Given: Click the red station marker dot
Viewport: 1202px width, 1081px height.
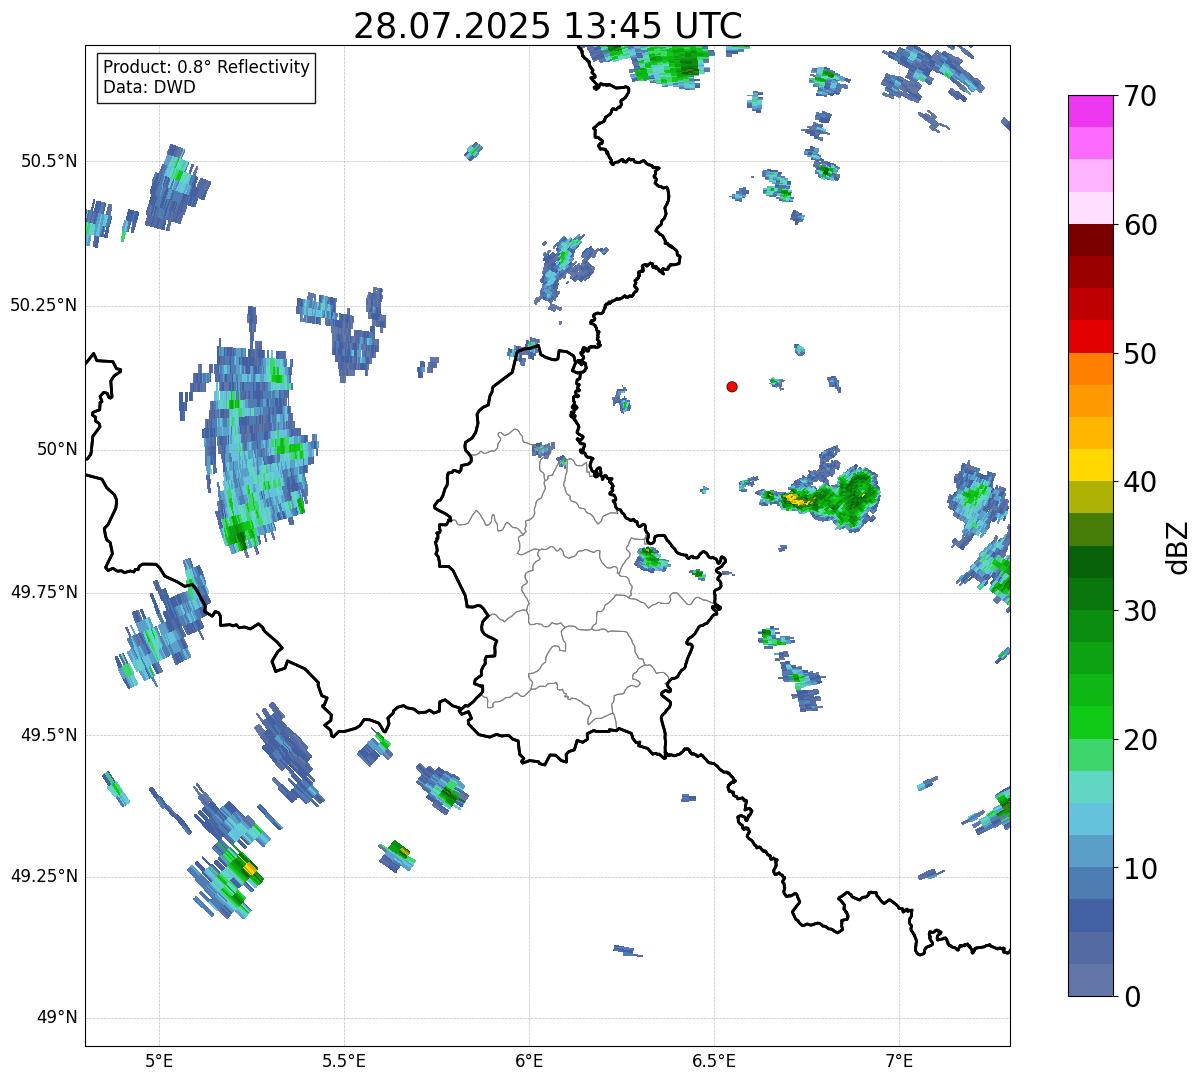Looking at the screenshot, I should [732, 386].
